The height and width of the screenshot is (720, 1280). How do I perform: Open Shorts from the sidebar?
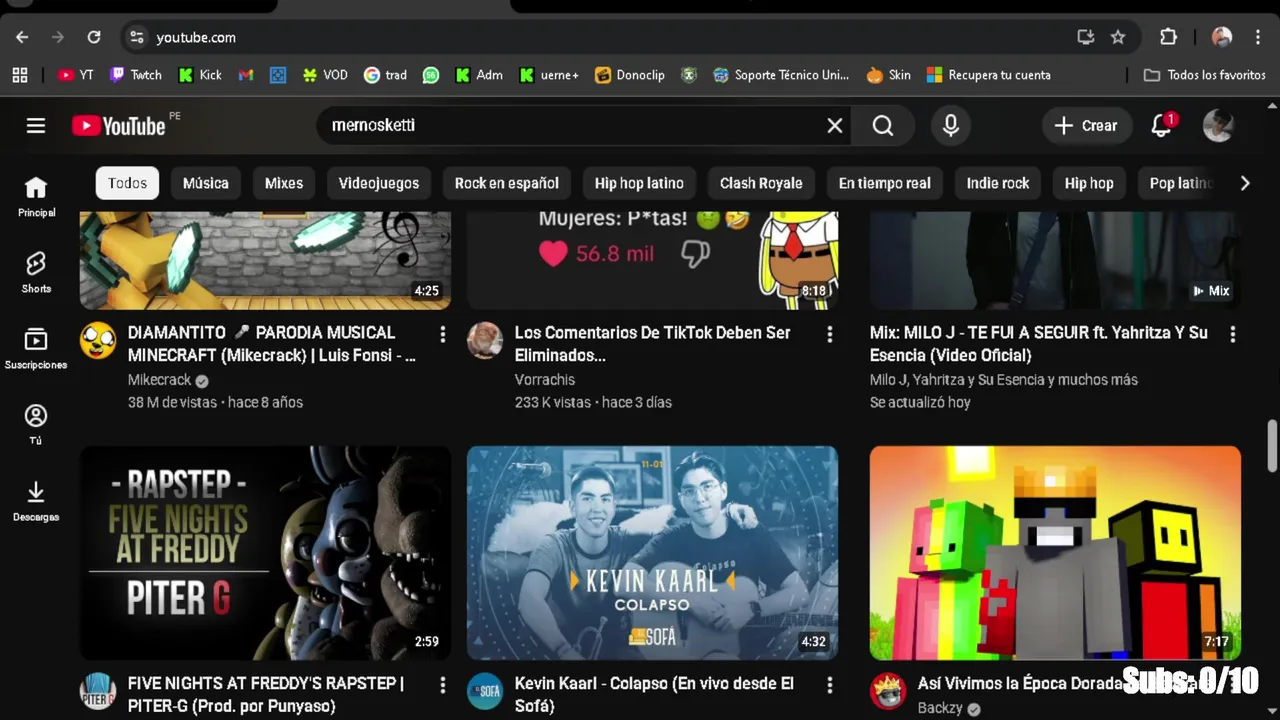[x=36, y=272]
